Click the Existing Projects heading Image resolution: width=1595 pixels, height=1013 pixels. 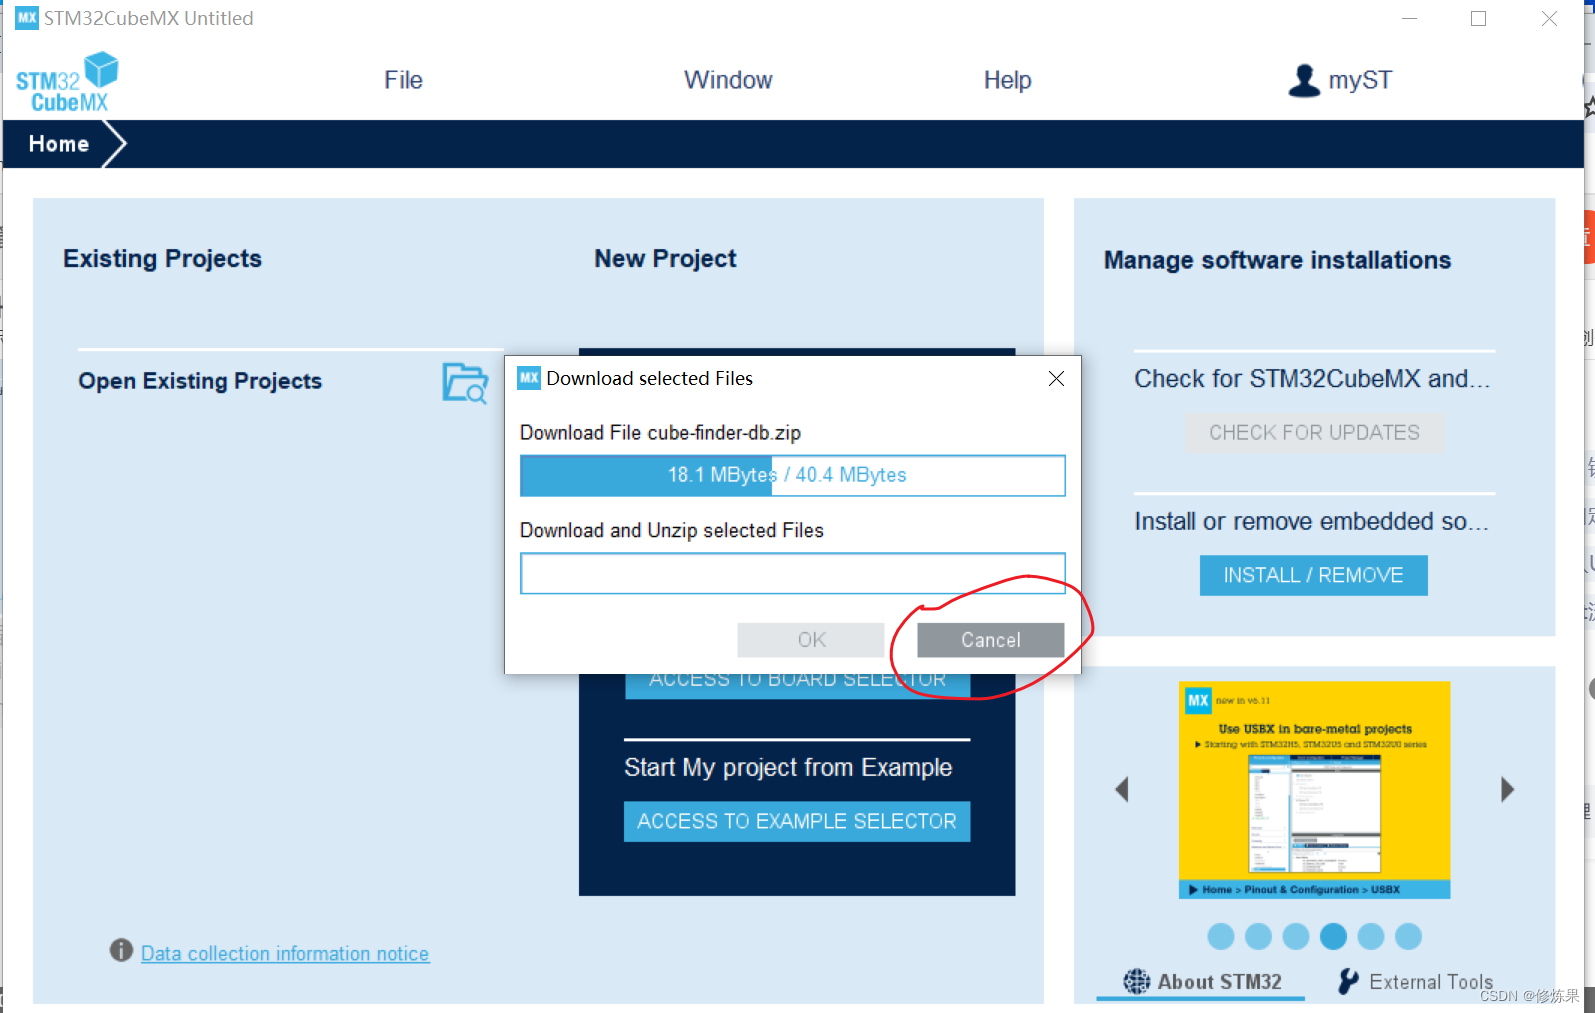point(162,259)
